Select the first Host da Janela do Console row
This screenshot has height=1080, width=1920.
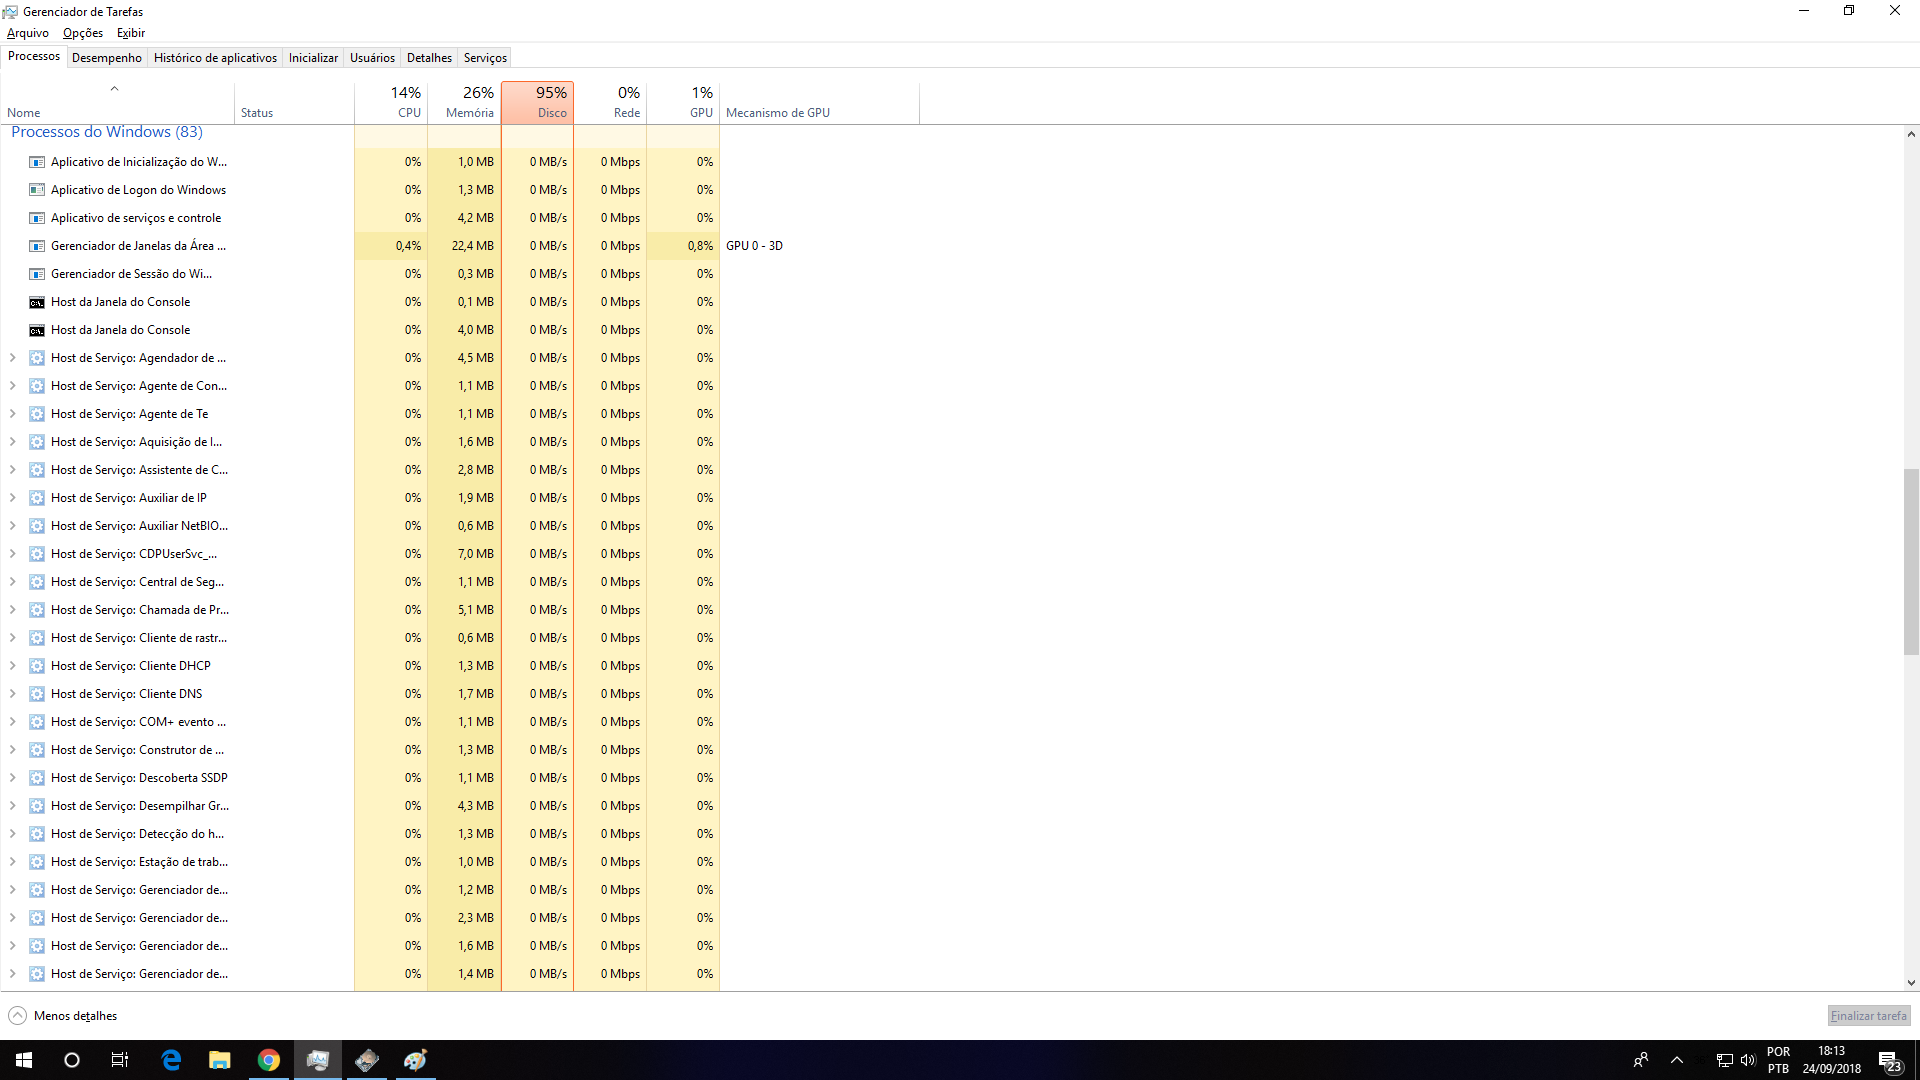pos(360,302)
